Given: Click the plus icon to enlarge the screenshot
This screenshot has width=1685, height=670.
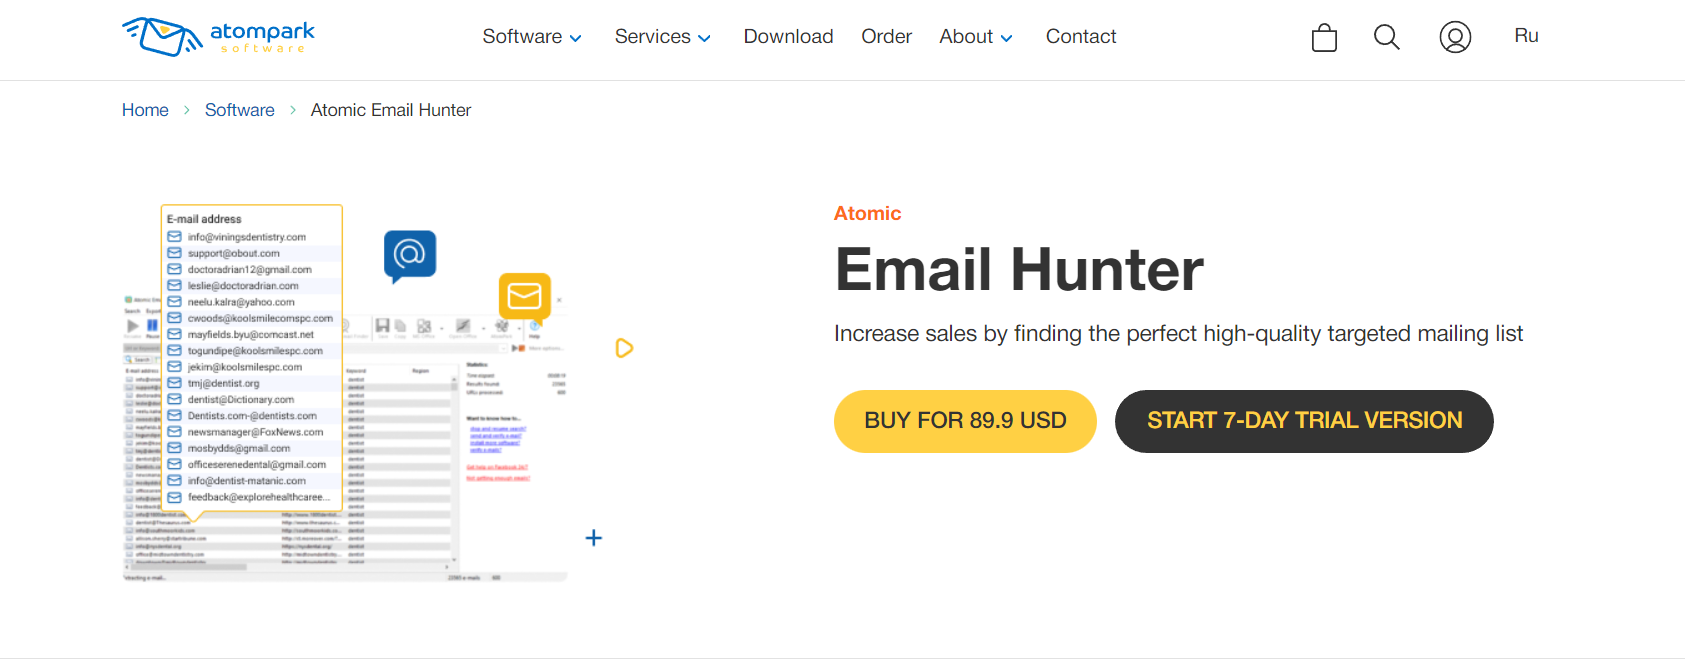Looking at the screenshot, I should (x=593, y=538).
